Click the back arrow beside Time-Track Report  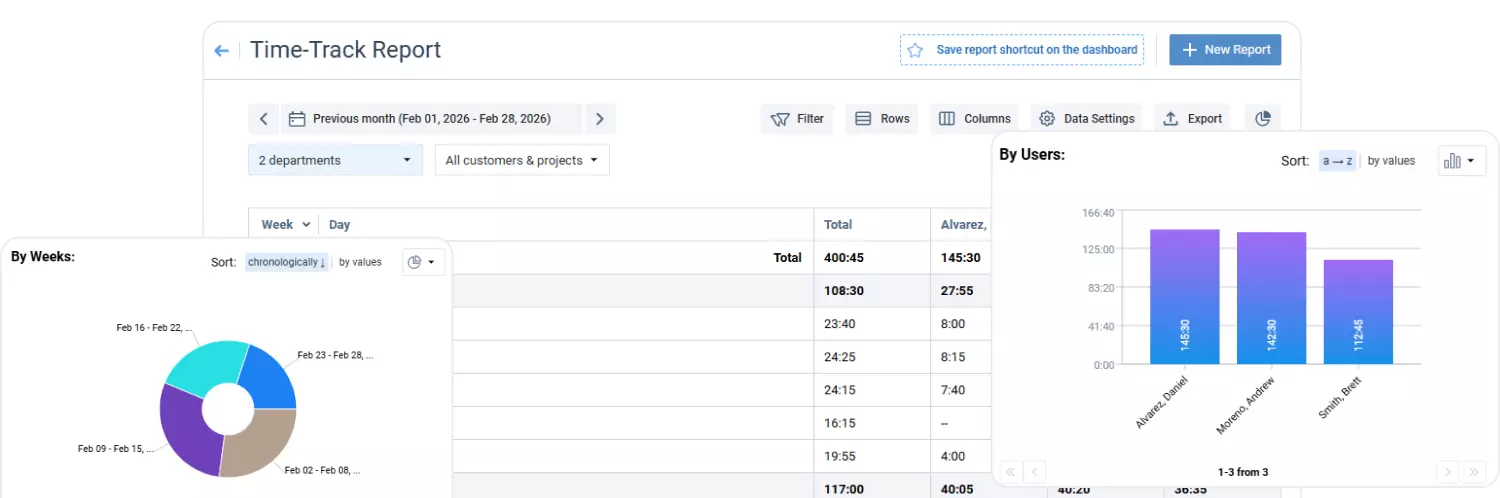click(x=221, y=51)
